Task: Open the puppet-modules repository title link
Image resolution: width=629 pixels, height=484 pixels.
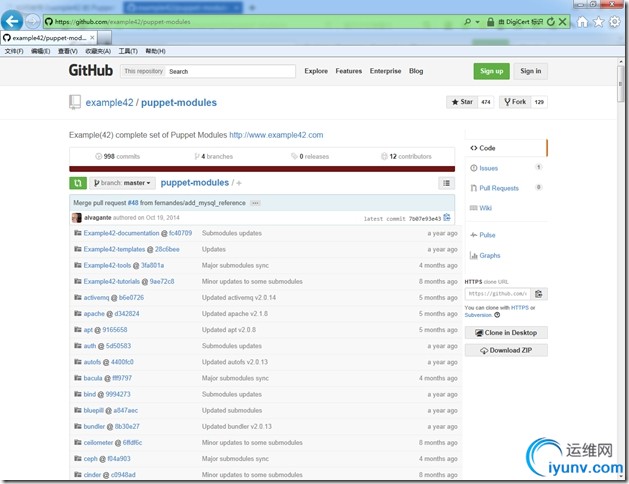Action: [179, 103]
